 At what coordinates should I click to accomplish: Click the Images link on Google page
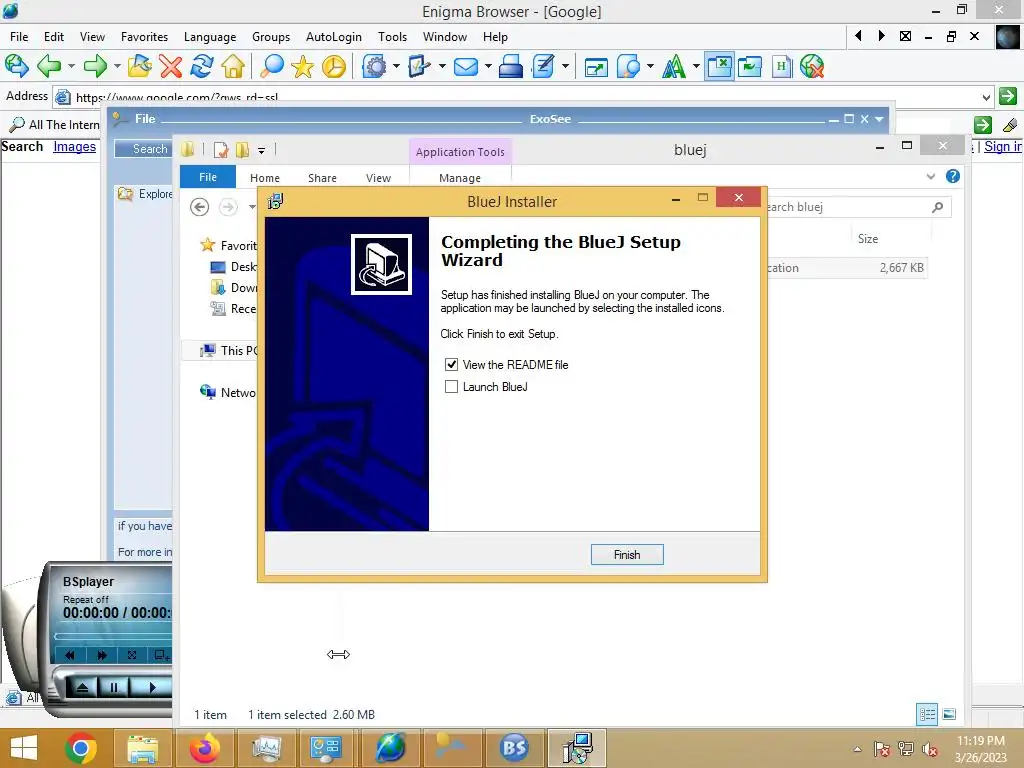[x=74, y=146]
